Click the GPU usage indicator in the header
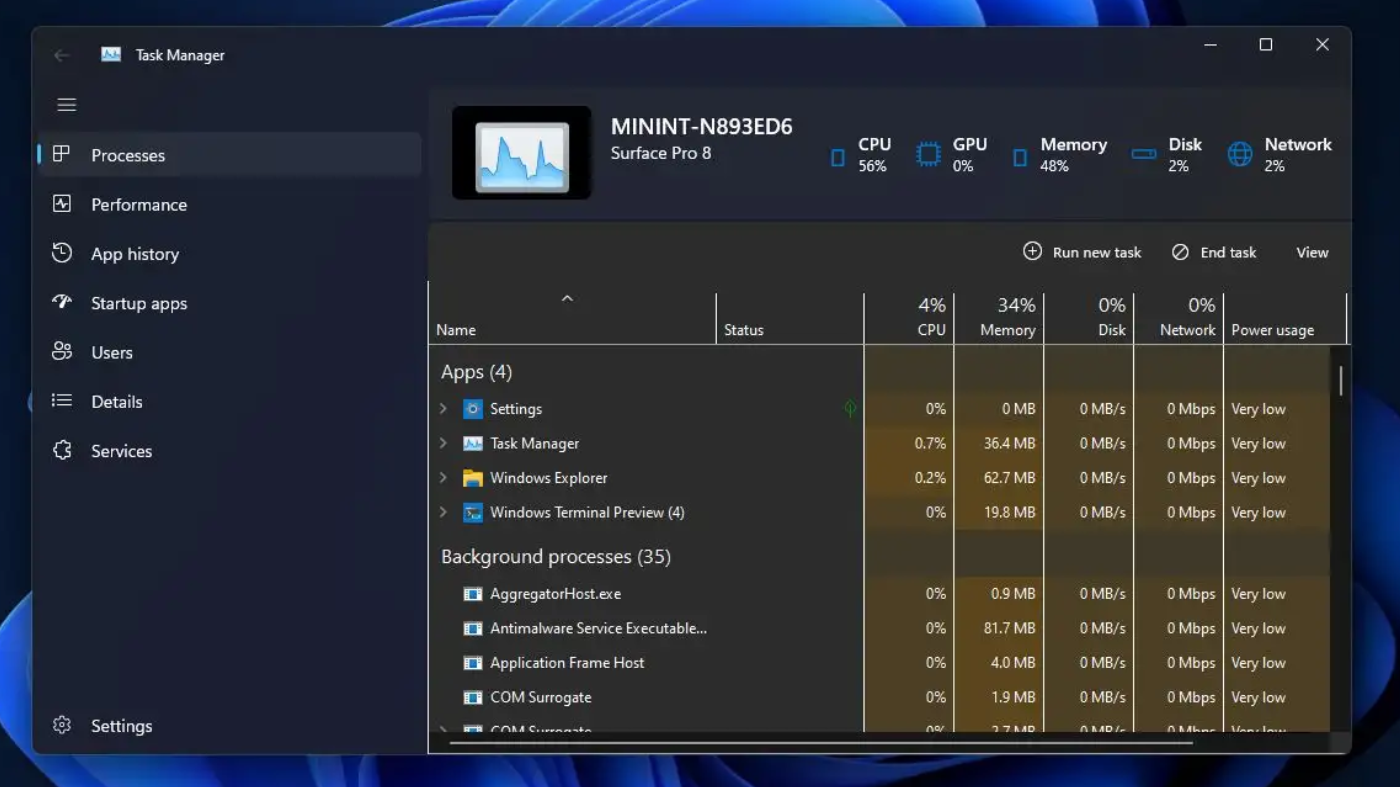This screenshot has width=1400, height=787. pos(958,154)
